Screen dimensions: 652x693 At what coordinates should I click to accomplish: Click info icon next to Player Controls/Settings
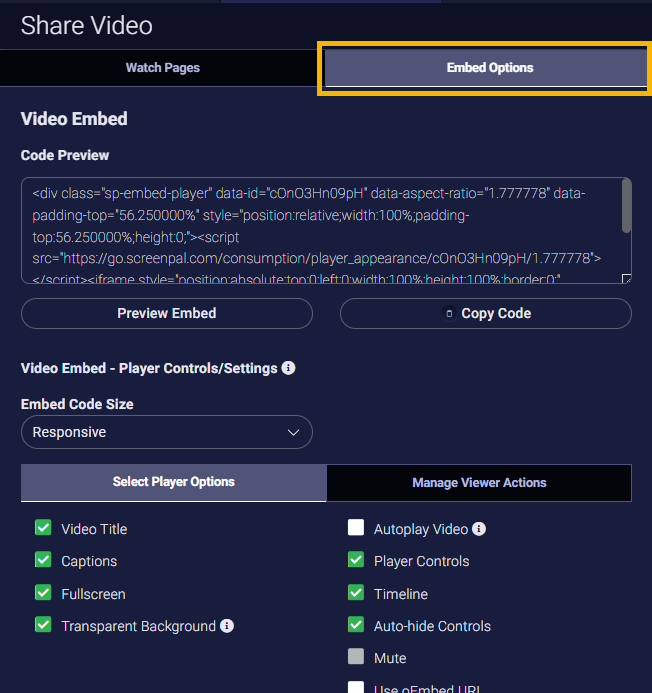[289, 368]
